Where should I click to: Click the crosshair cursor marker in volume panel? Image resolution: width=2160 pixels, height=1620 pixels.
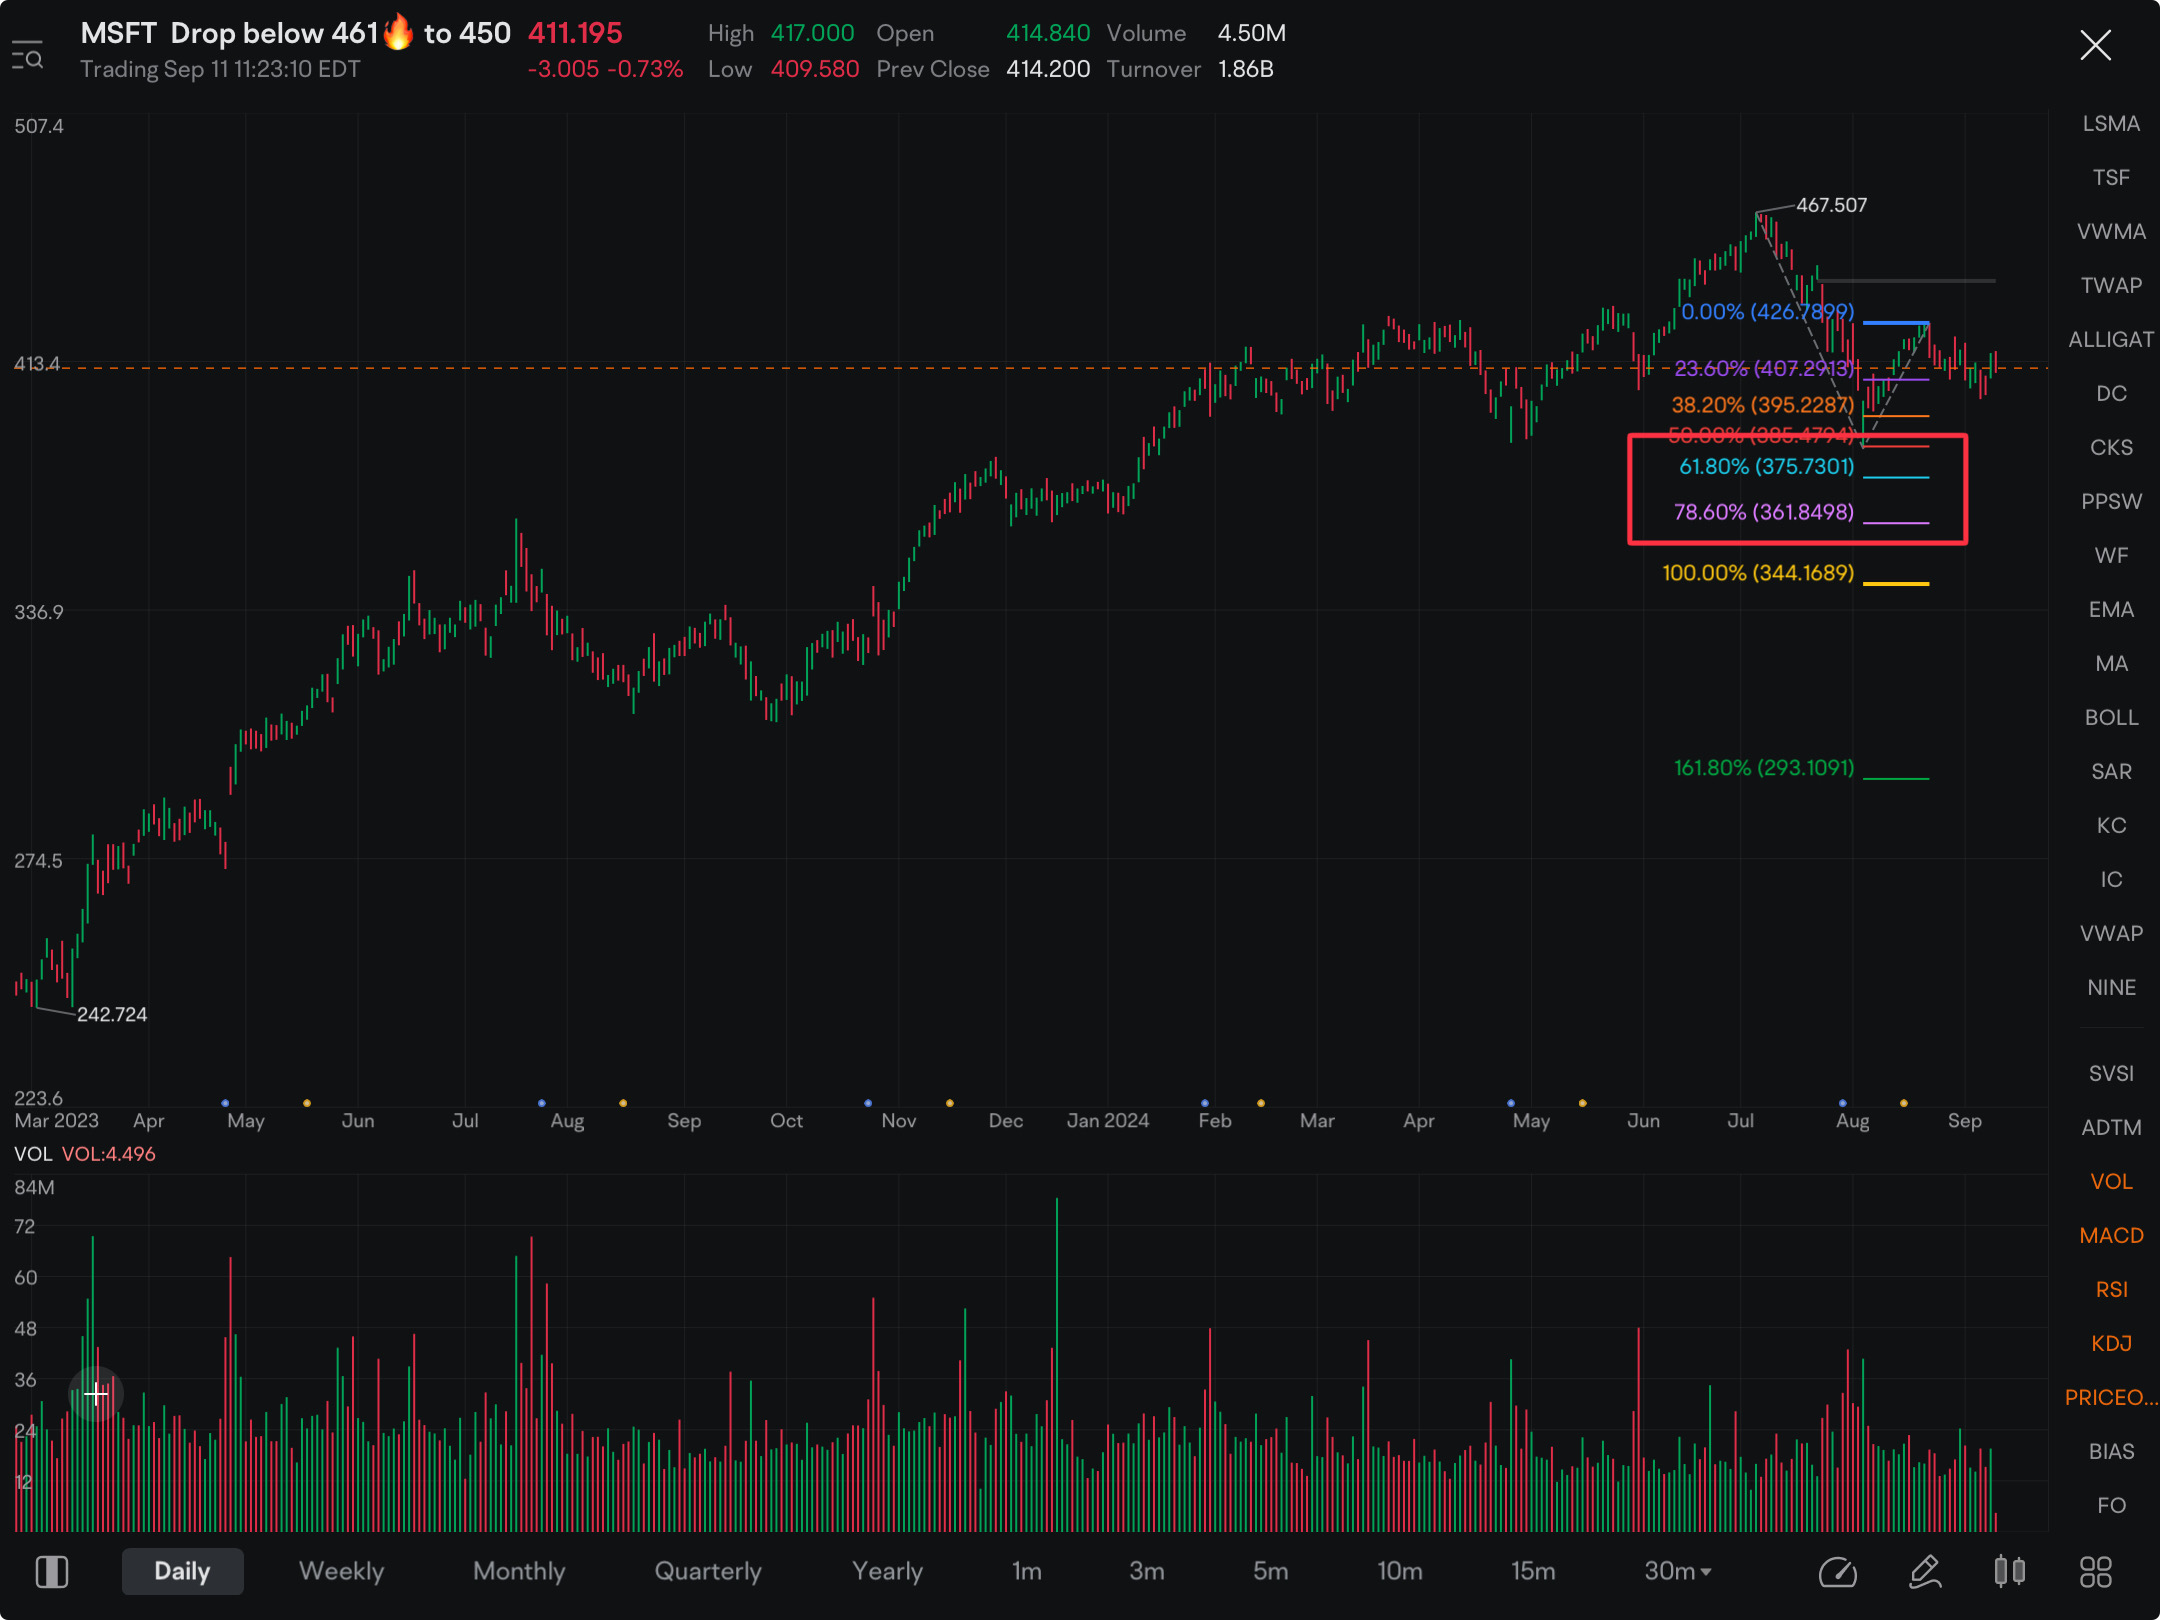click(96, 1393)
